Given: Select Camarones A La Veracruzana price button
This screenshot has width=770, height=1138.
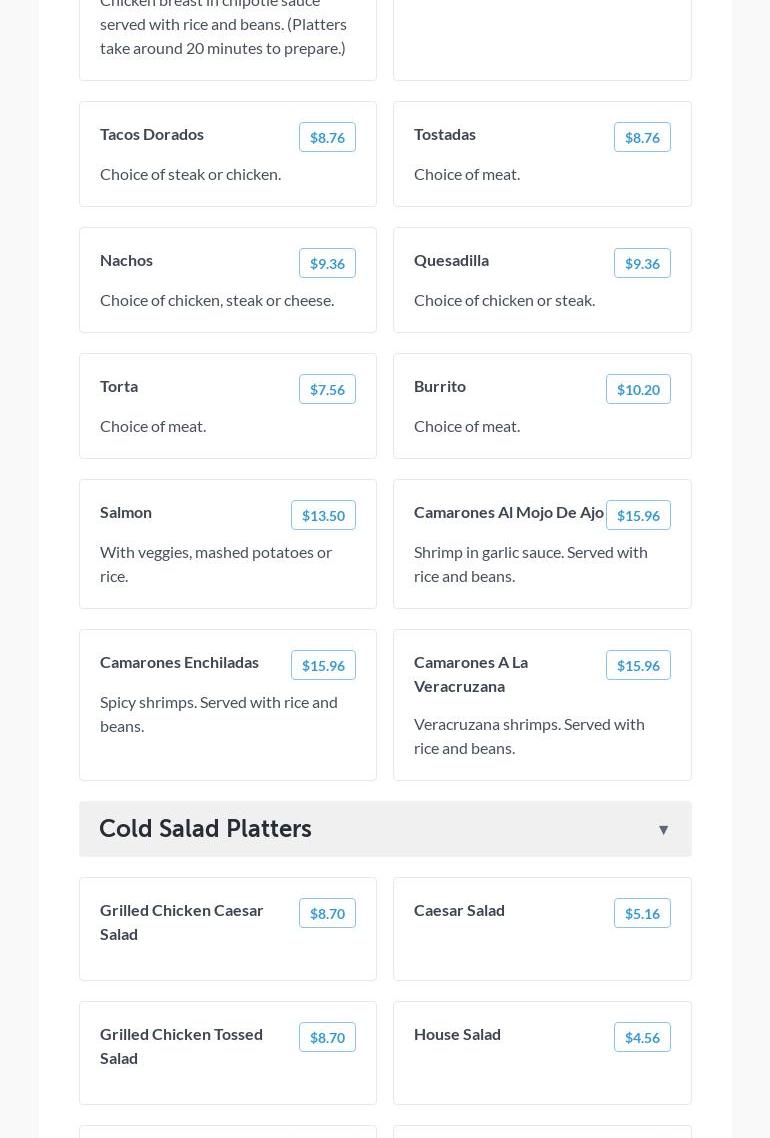Looking at the screenshot, I should [638, 666].
